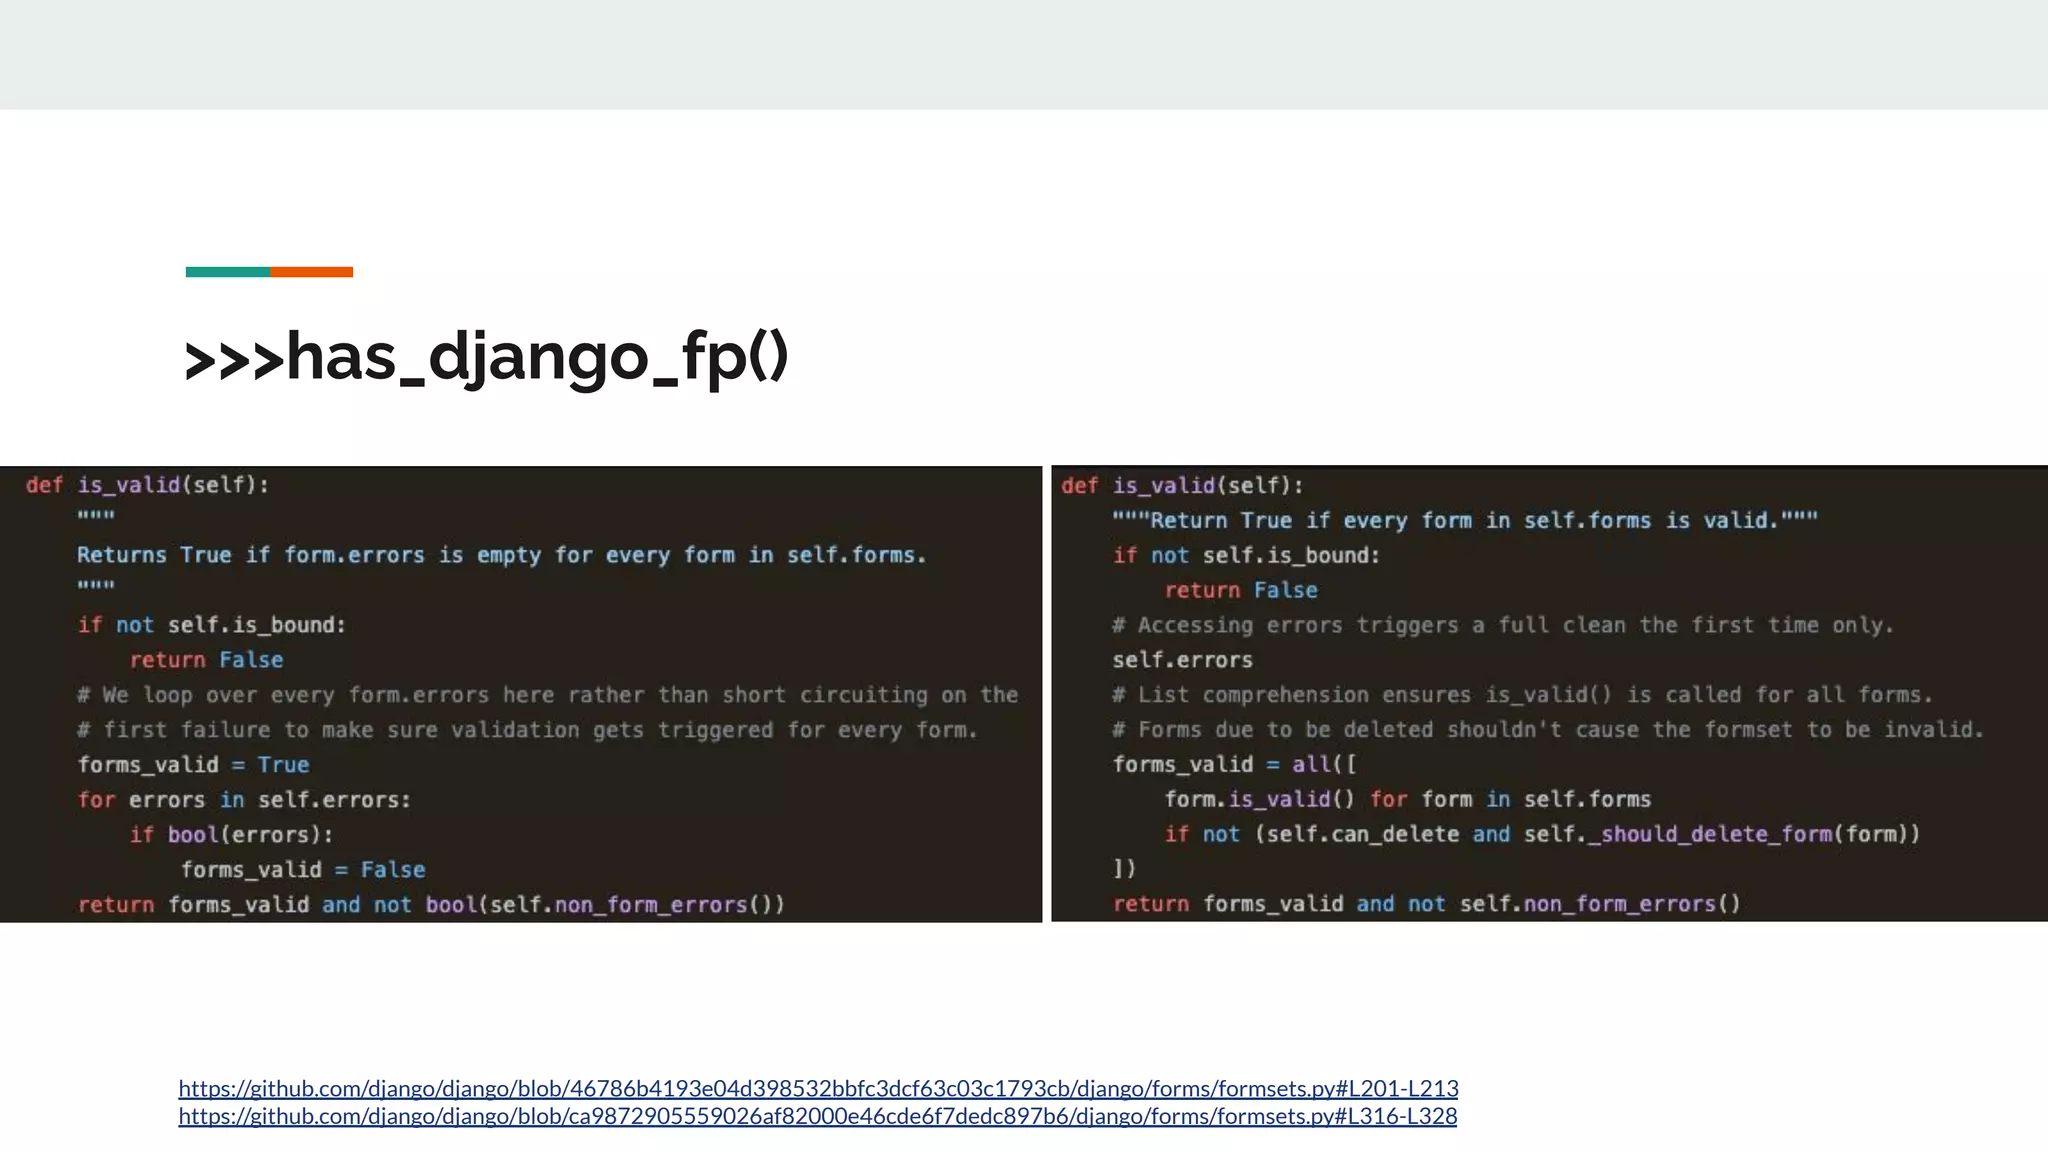Click "return False" in the left code block

(206, 660)
